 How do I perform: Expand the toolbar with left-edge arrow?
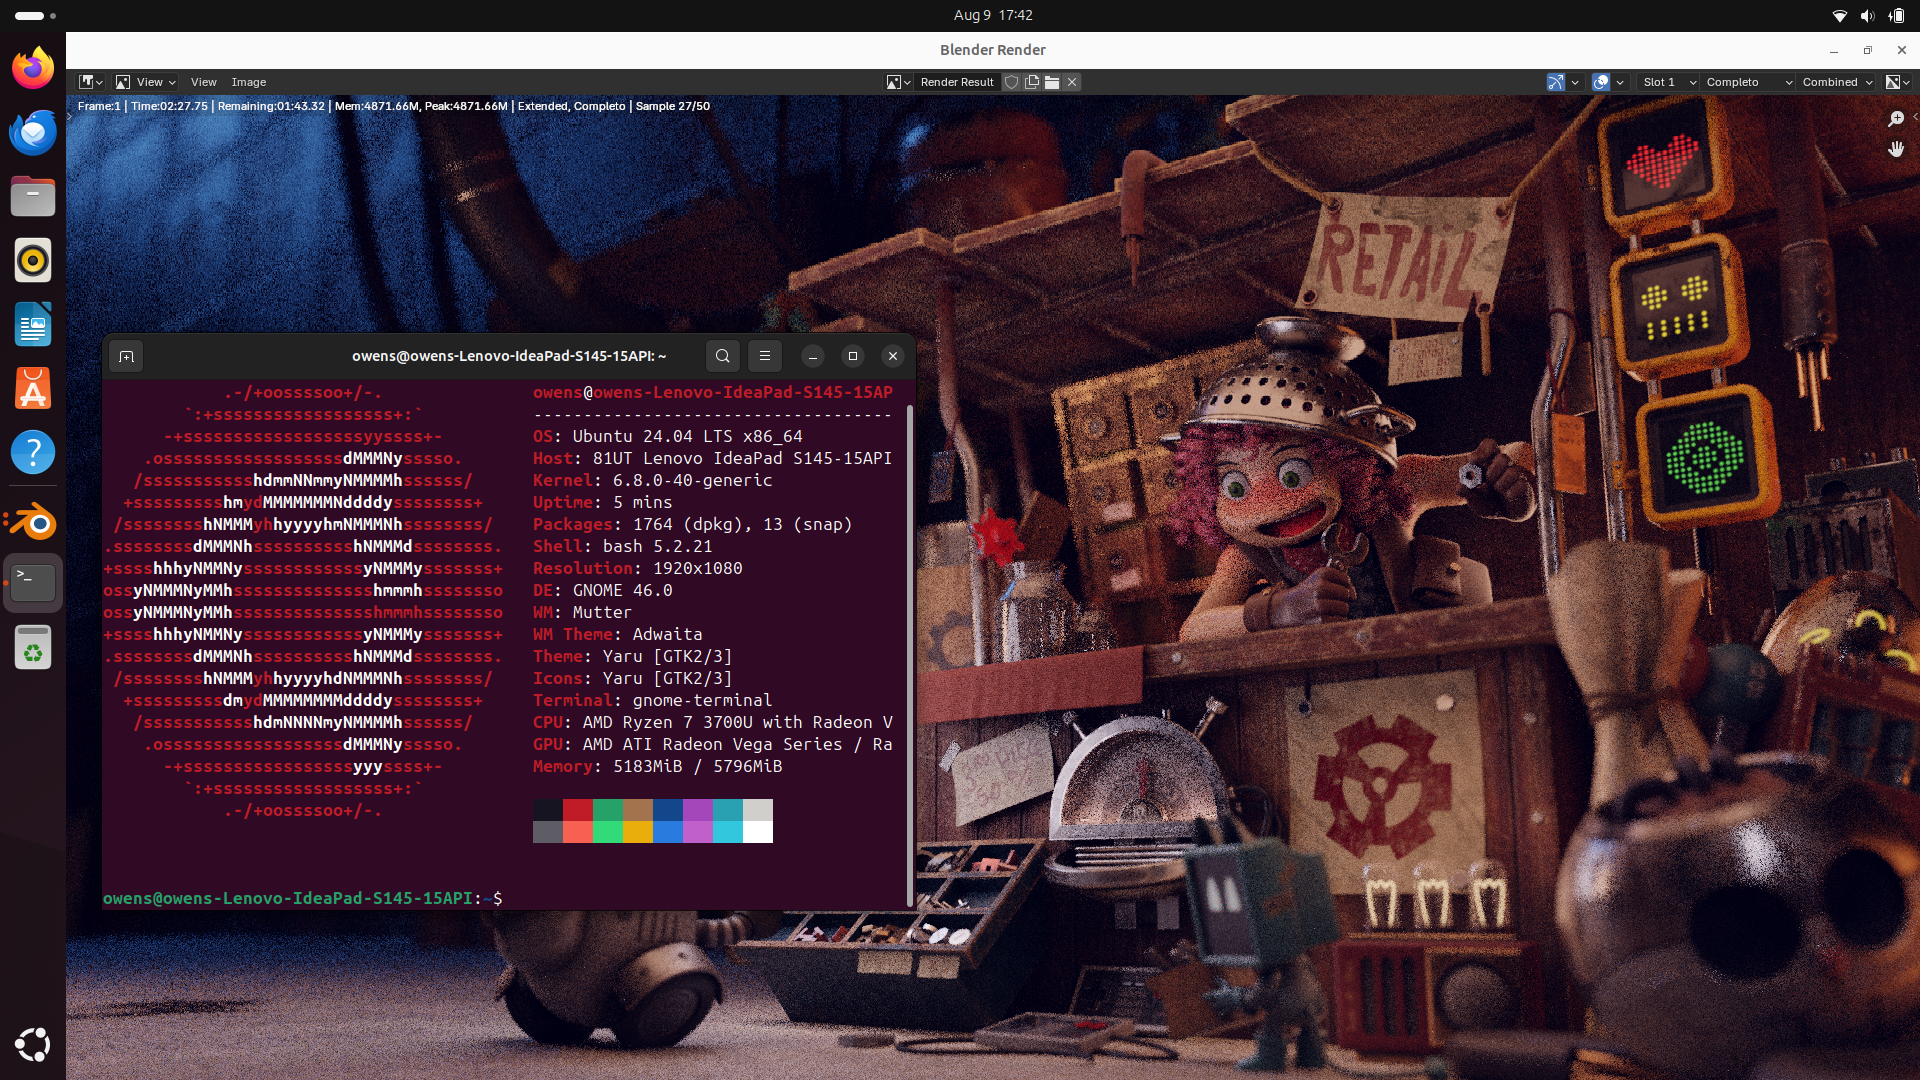[x=70, y=117]
